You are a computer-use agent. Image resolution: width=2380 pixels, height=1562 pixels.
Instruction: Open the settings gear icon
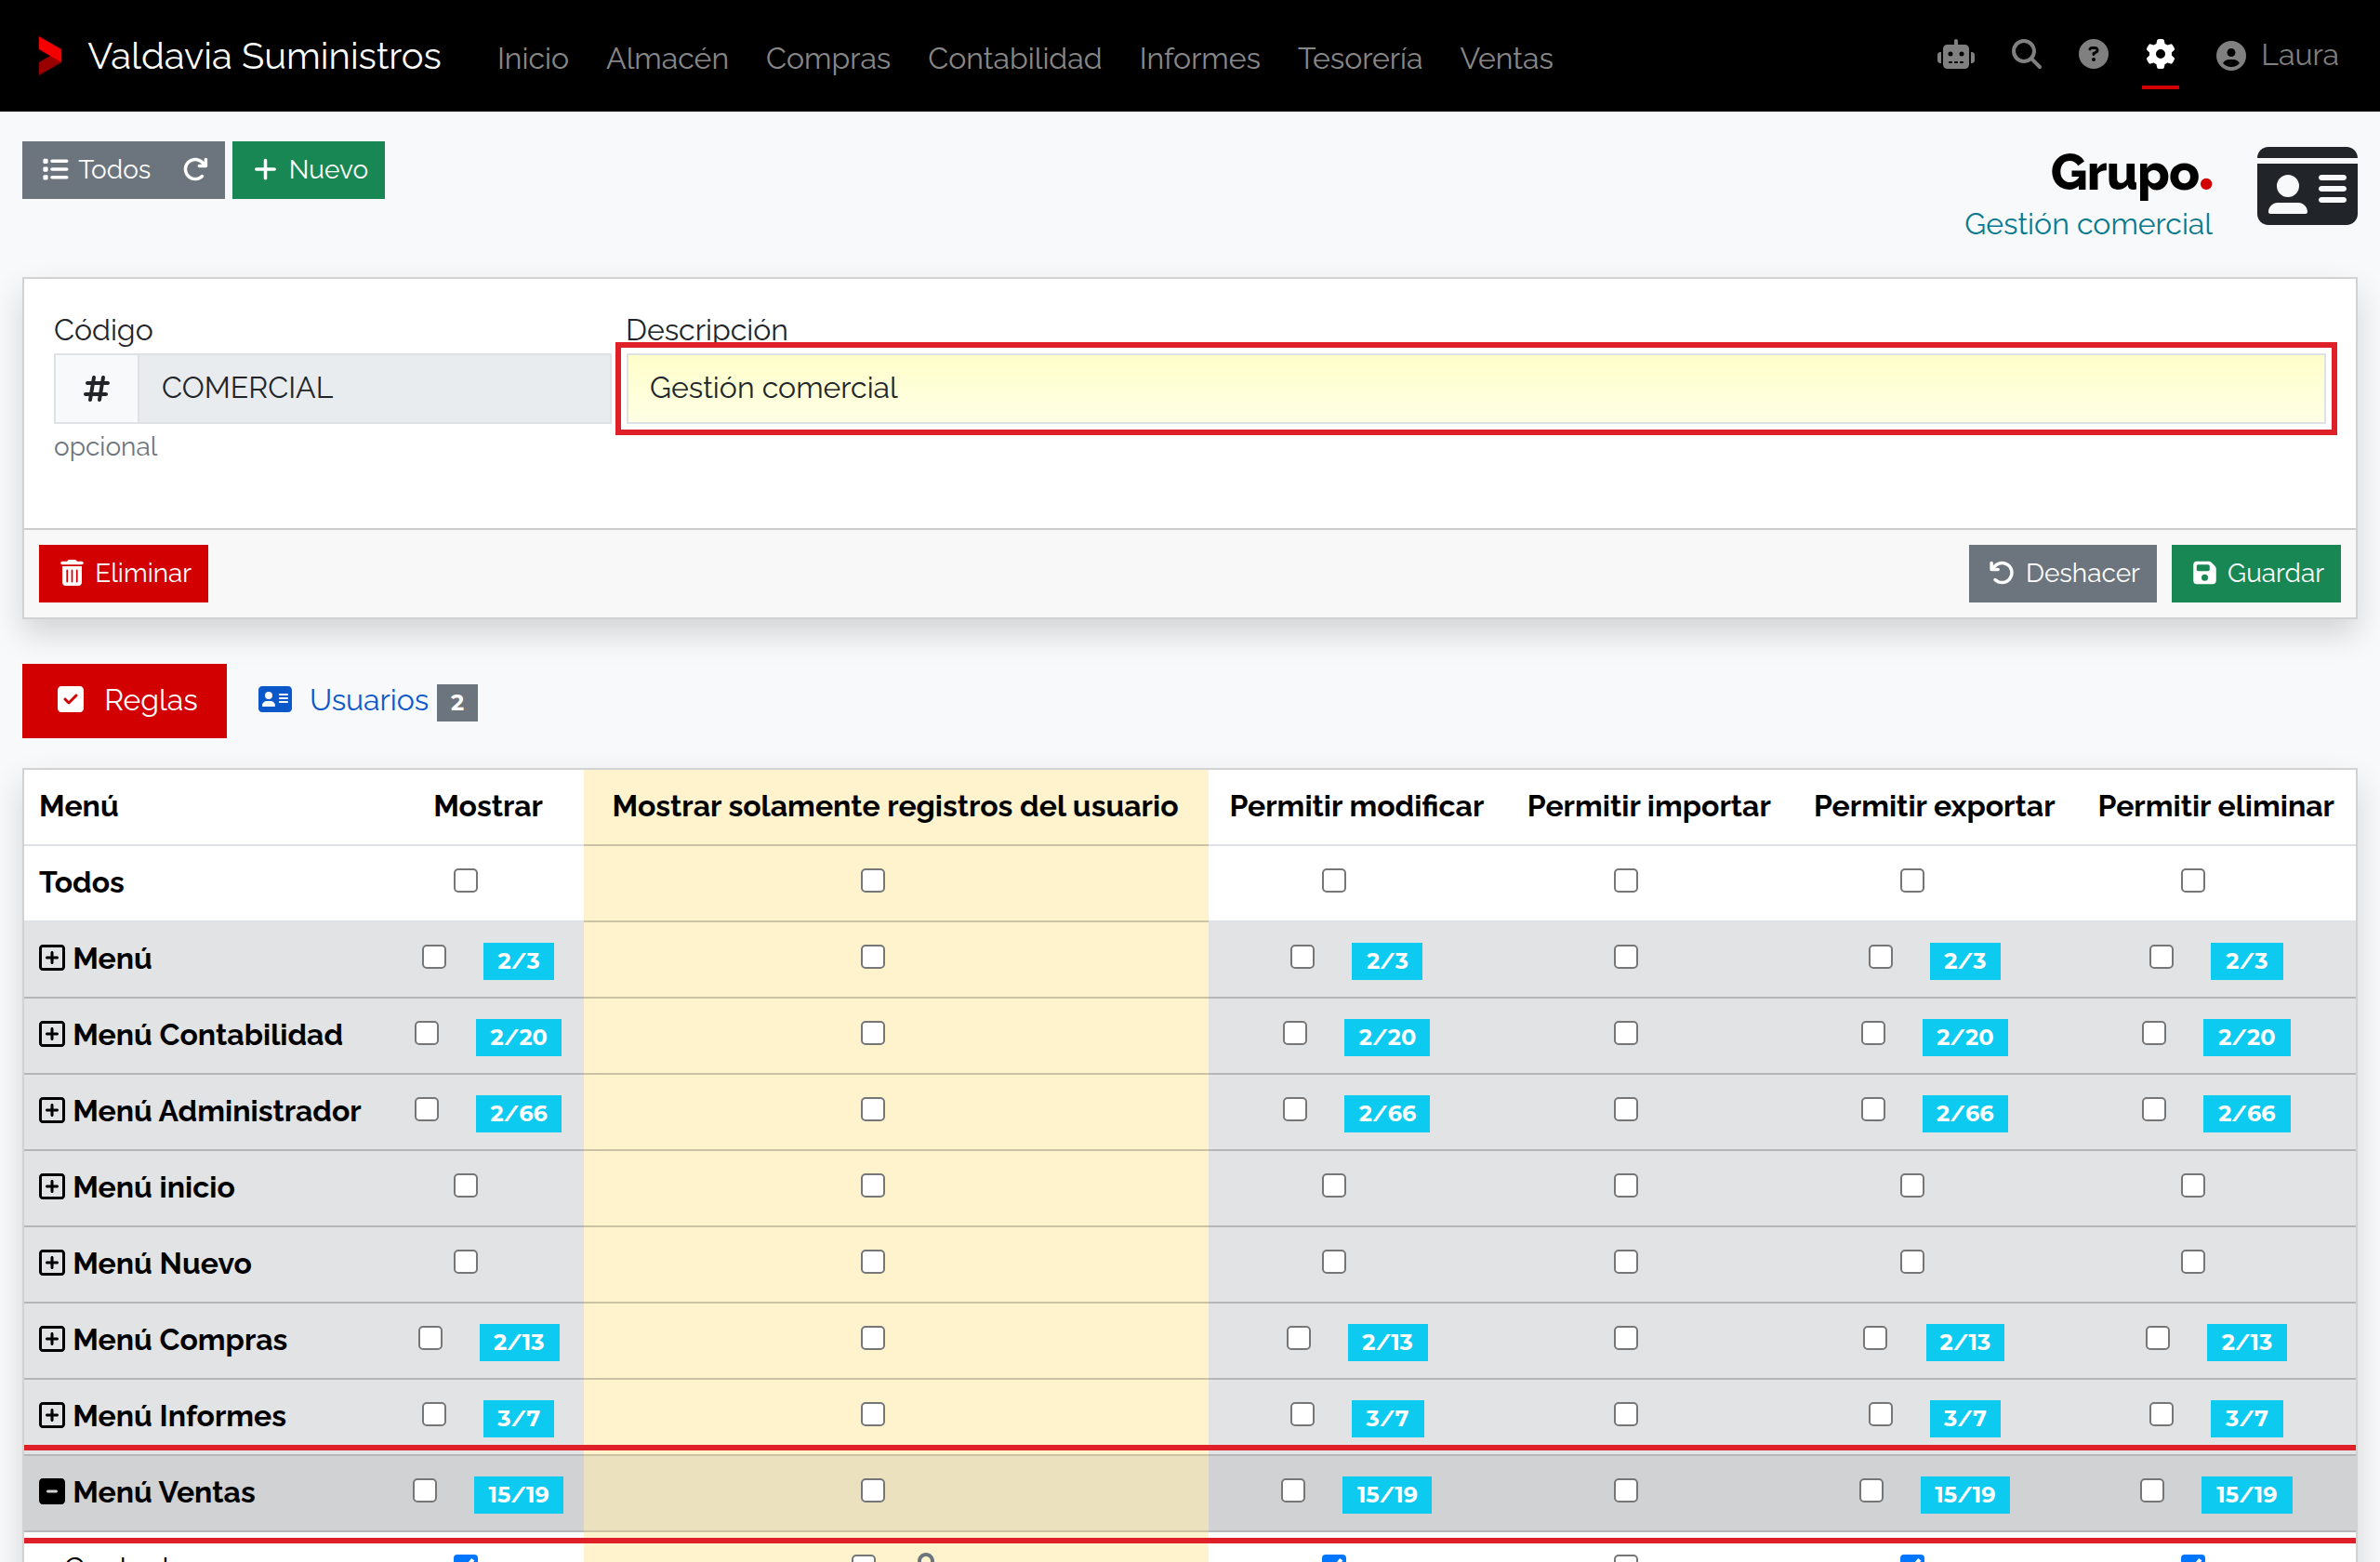coord(2160,54)
